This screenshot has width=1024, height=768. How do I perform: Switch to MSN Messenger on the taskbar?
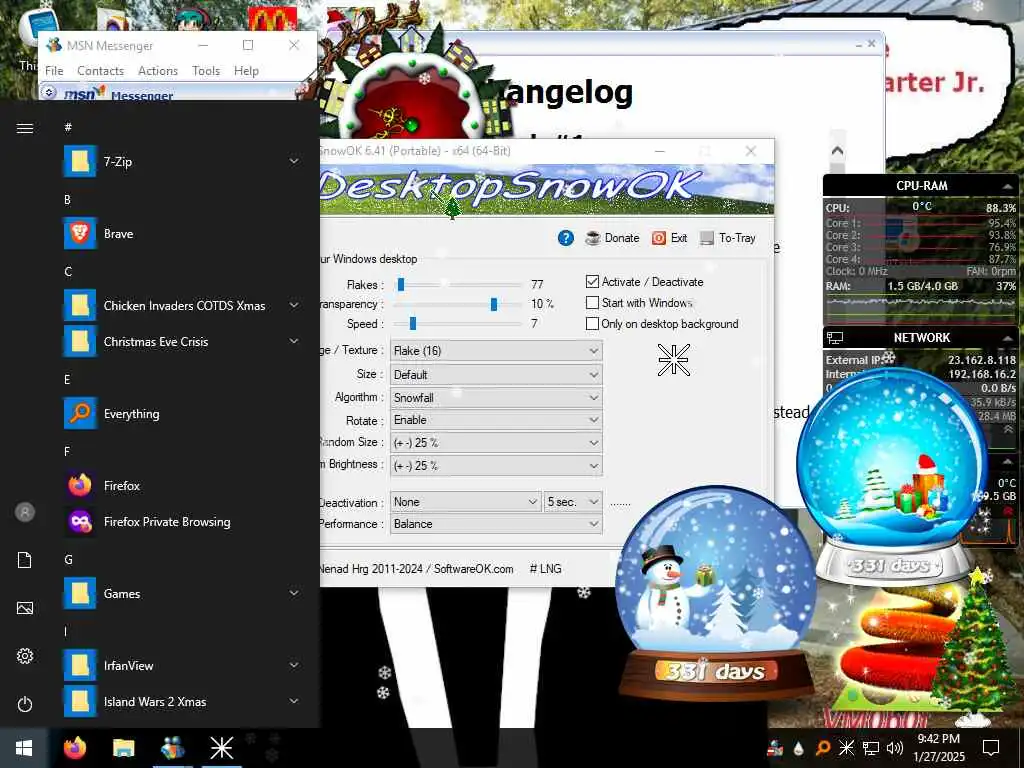(x=172, y=748)
